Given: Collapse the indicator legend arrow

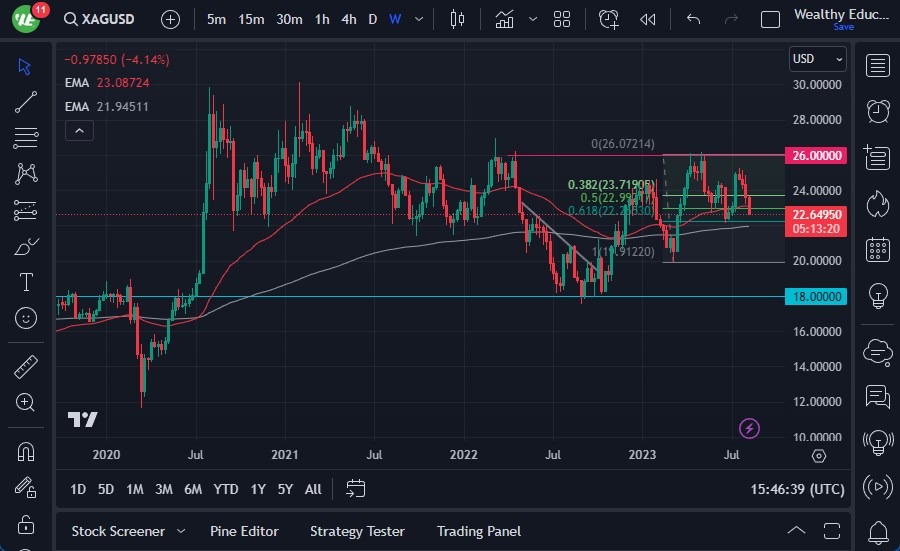Looking at the screenshot, I should point(79,130).
